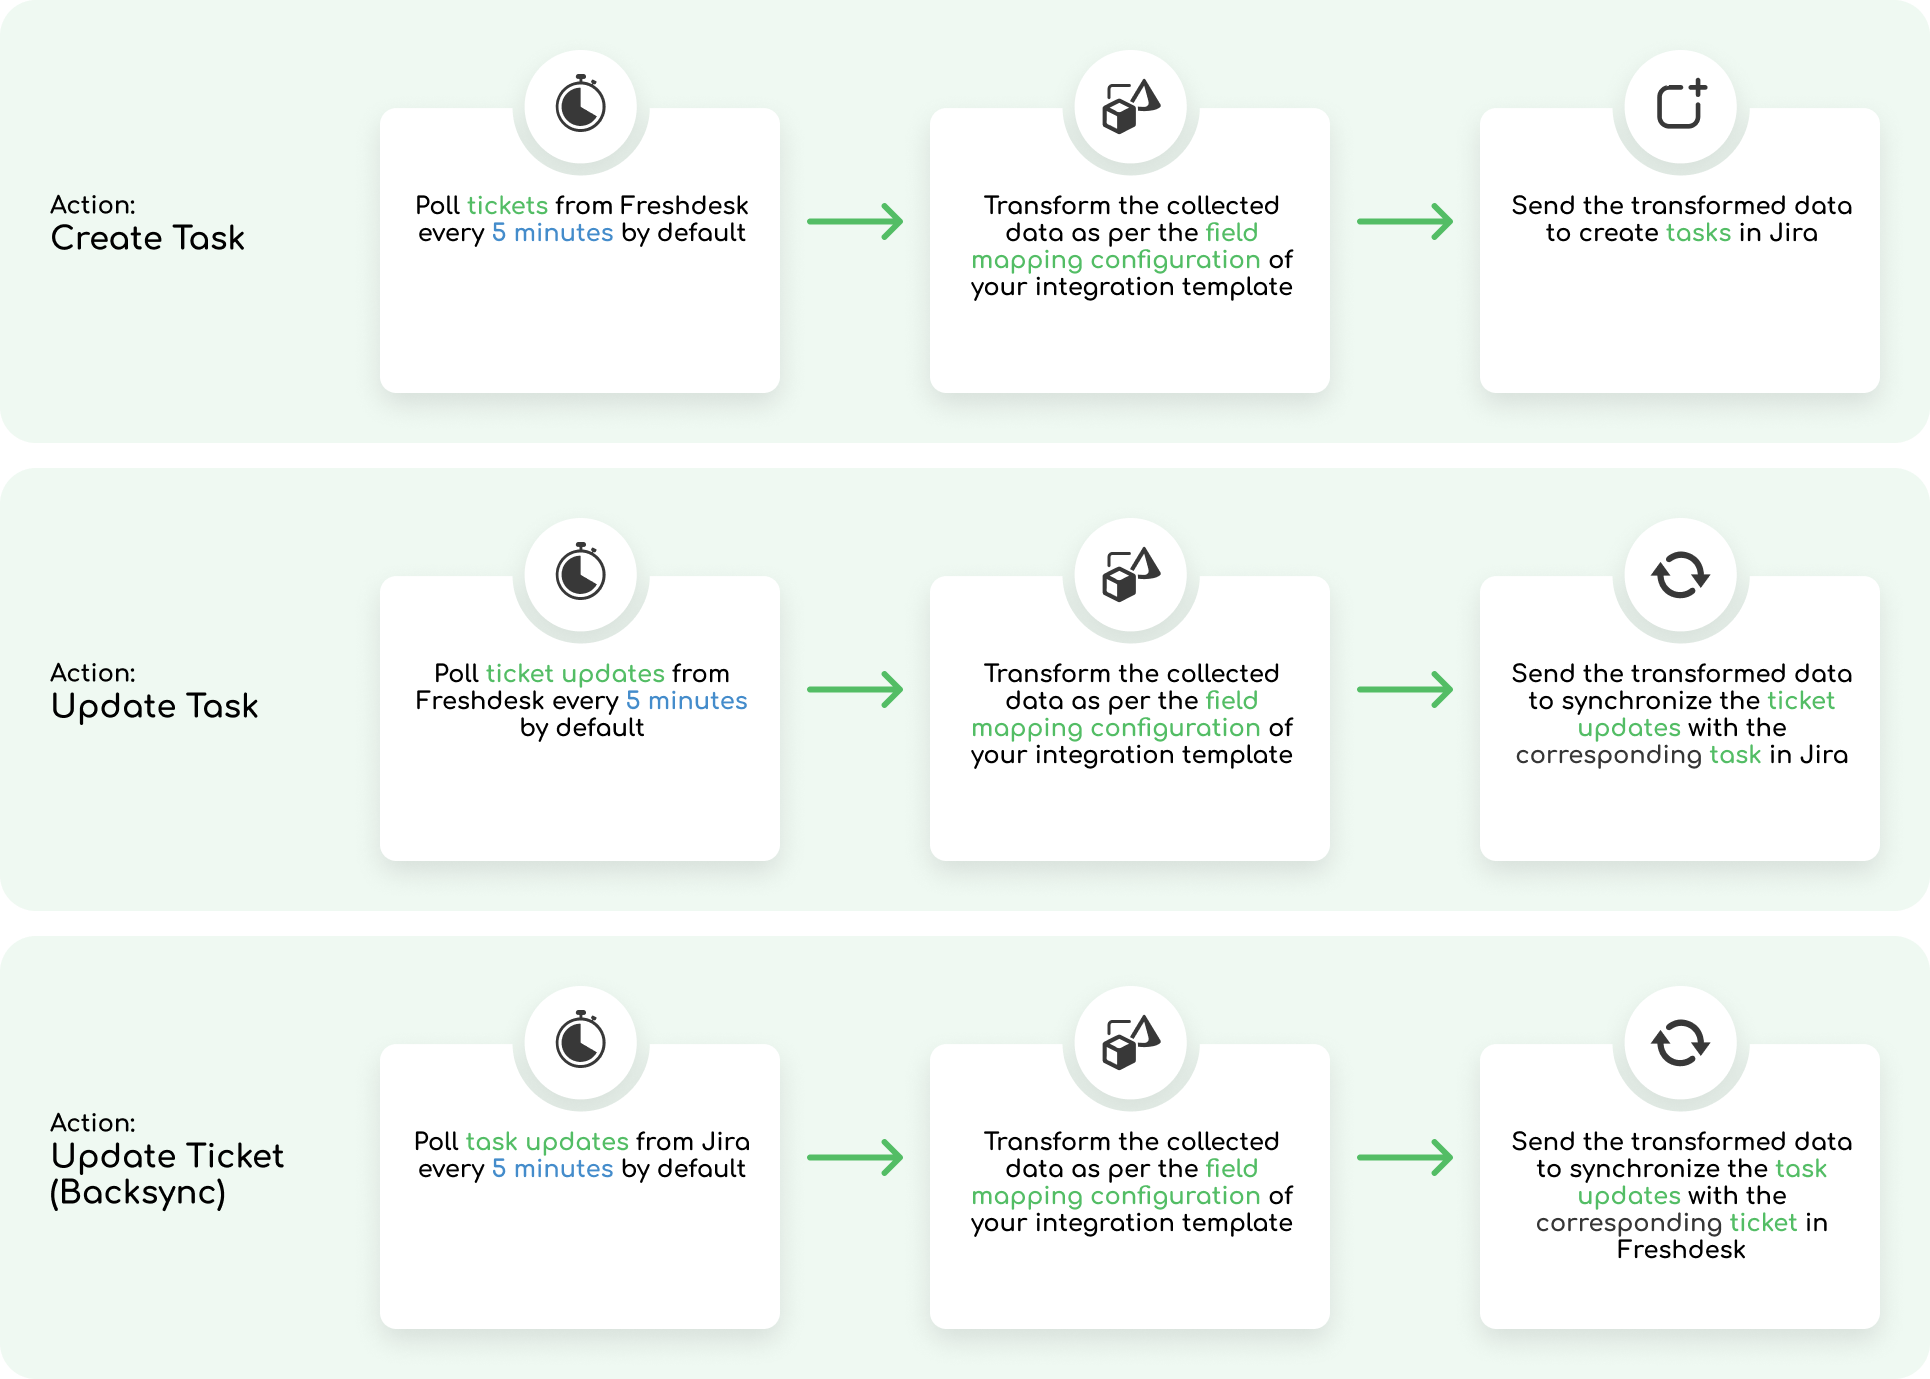This screenshot has height=1379, width=1930.
Task: Click the first green arrow in Create Task row
Action: (855, 221)
